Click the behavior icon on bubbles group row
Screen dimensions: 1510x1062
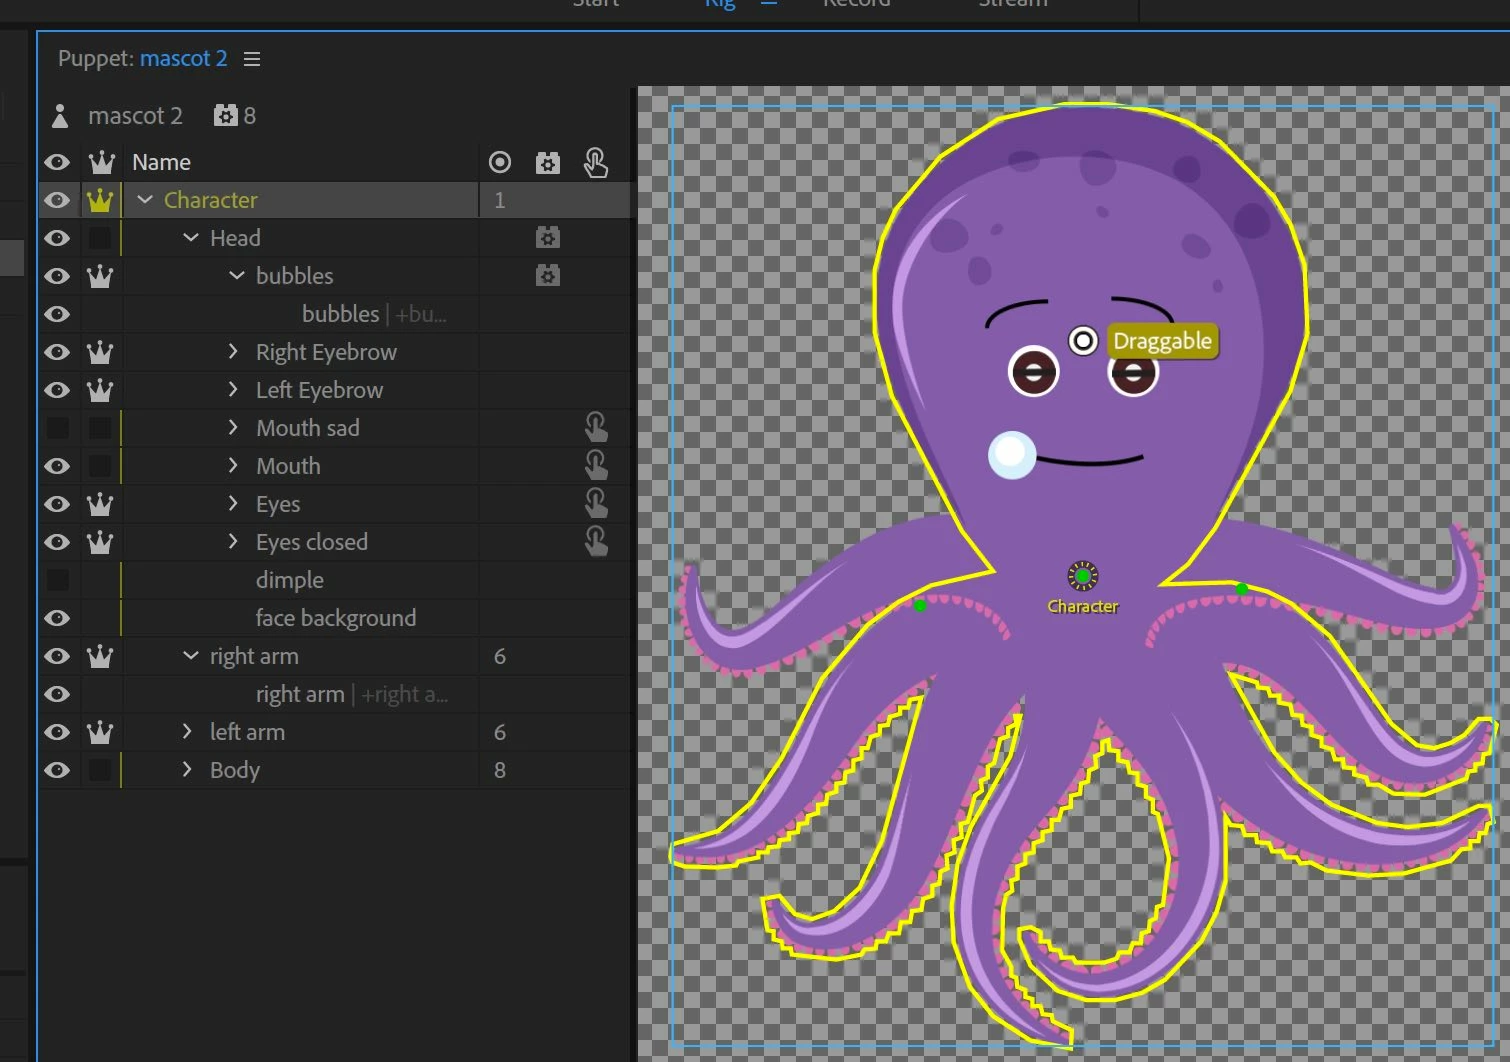coord(547,276)
